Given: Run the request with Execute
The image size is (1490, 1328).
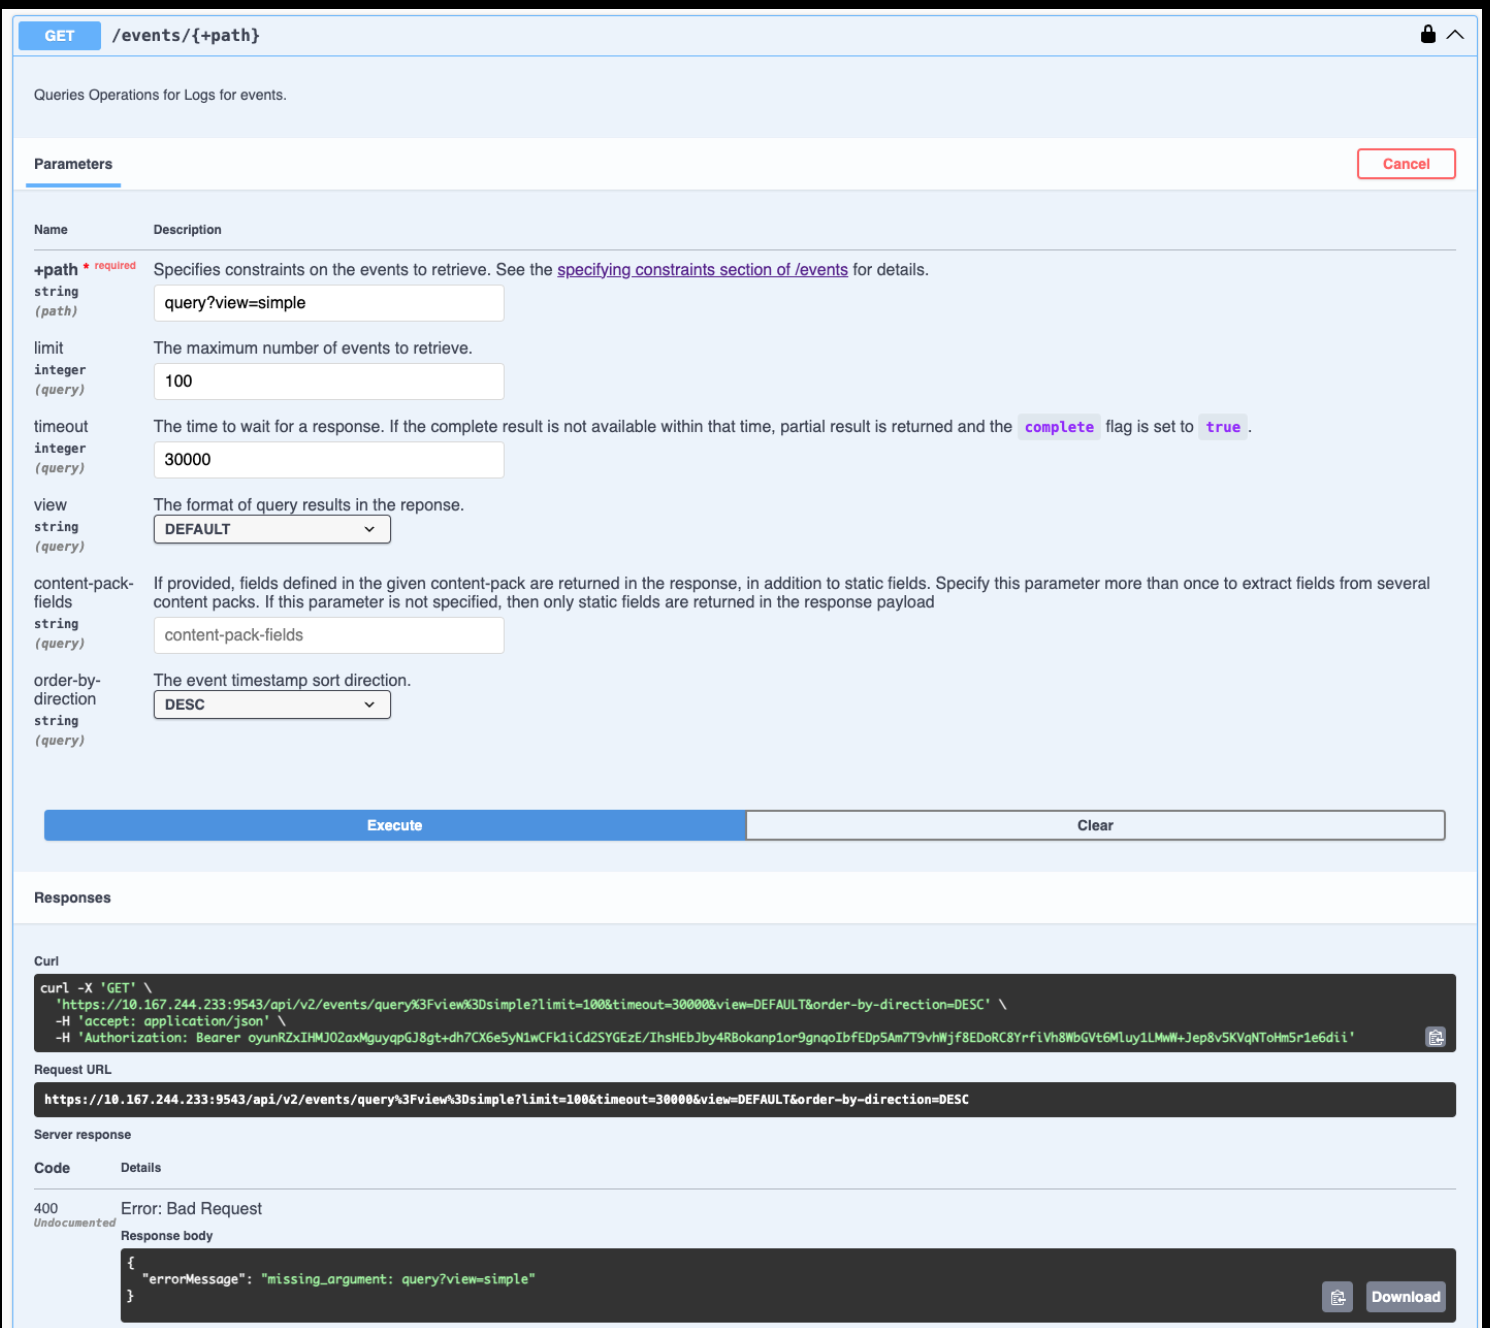Looking at the screenshot, I should pos(395,825).
